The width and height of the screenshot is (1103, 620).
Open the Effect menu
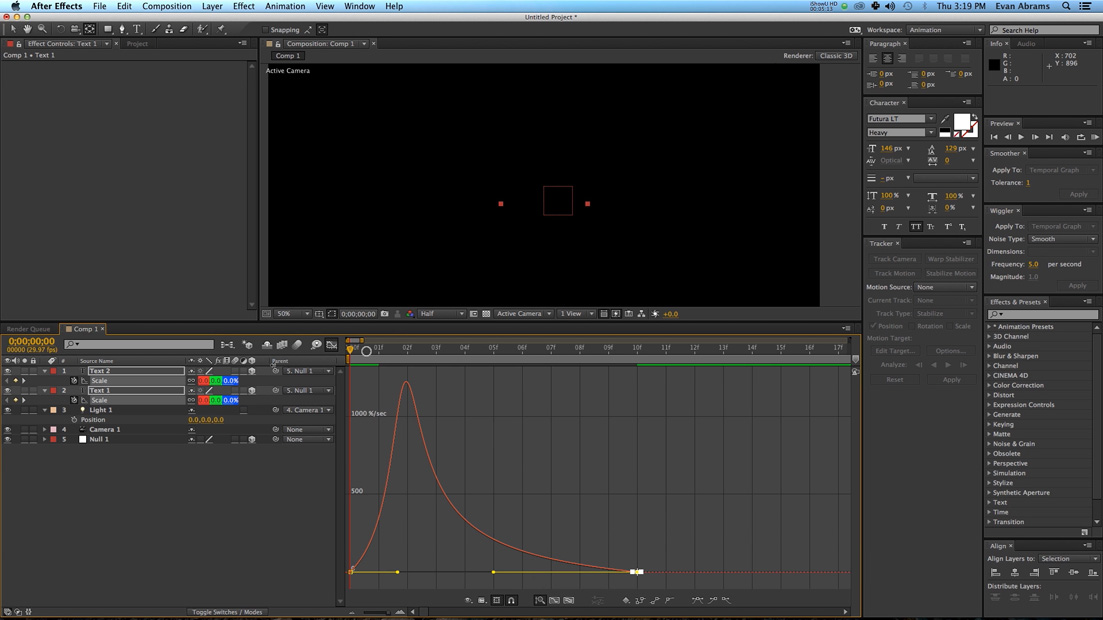pos(243,6)
